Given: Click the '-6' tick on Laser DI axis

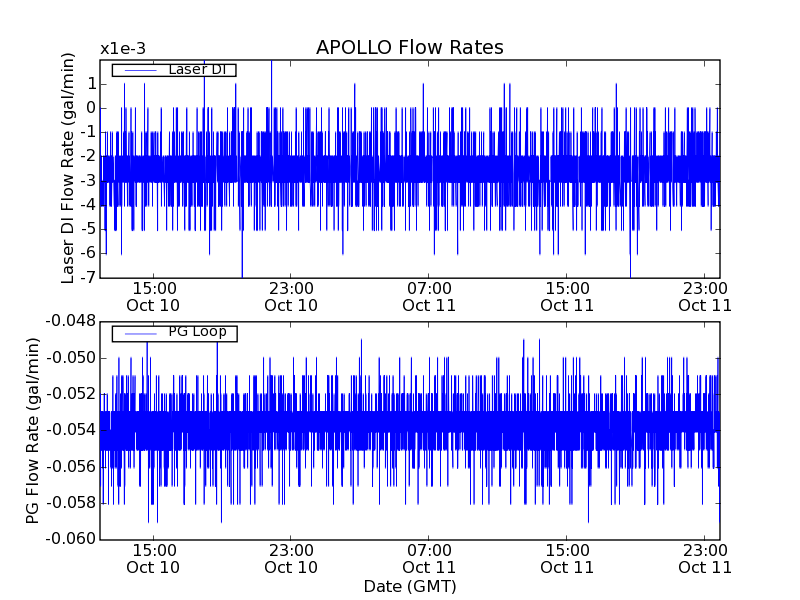Looking at the screenshot, I should pyautogui.click(x=89, y=253).
